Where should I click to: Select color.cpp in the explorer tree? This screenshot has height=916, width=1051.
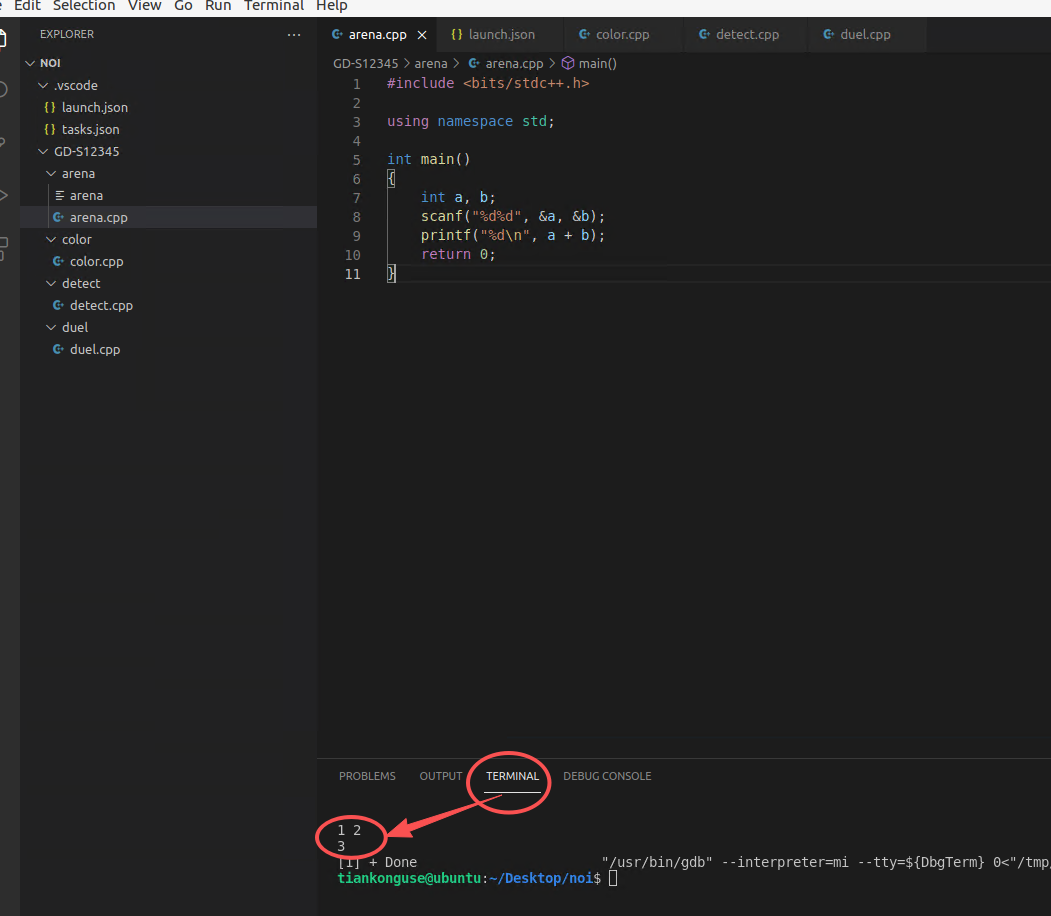(96, 261)
